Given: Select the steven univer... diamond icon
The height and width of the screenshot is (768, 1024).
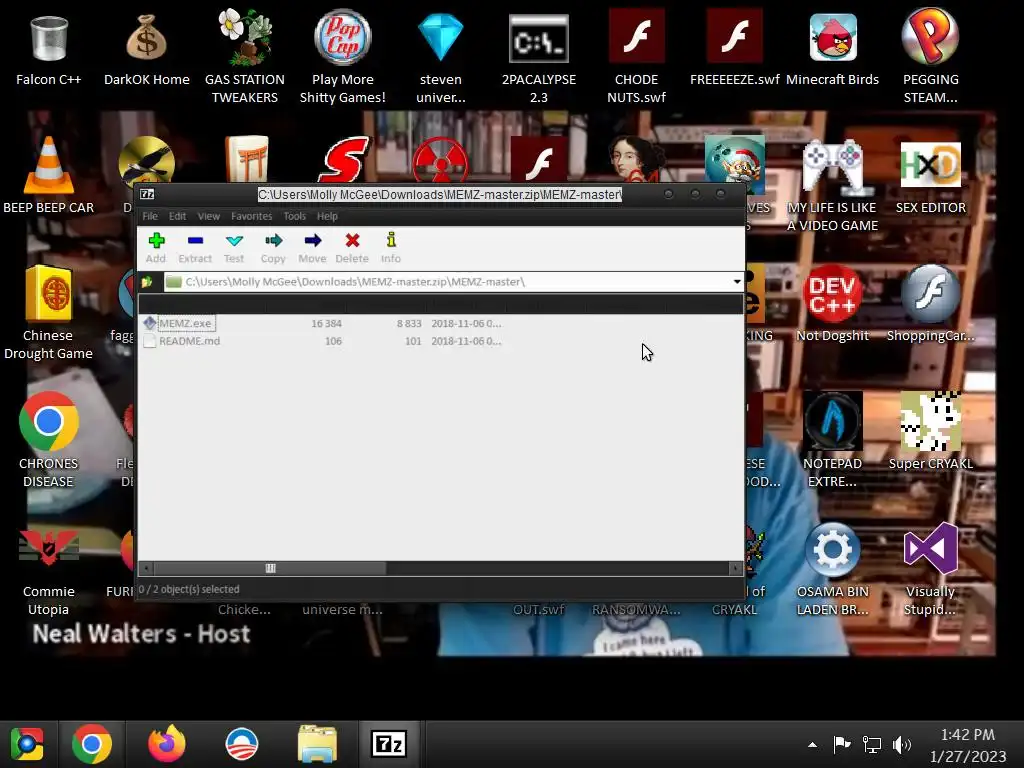Looking at the screenshot, I should (x=441, y=57).
